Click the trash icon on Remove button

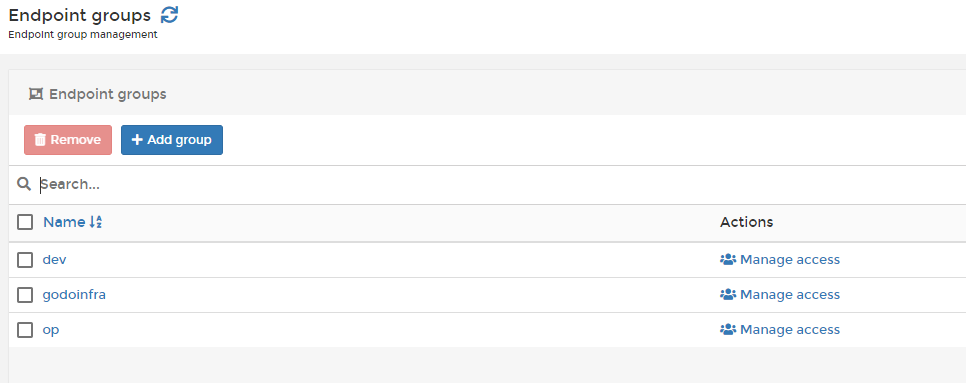pos(40,140)
